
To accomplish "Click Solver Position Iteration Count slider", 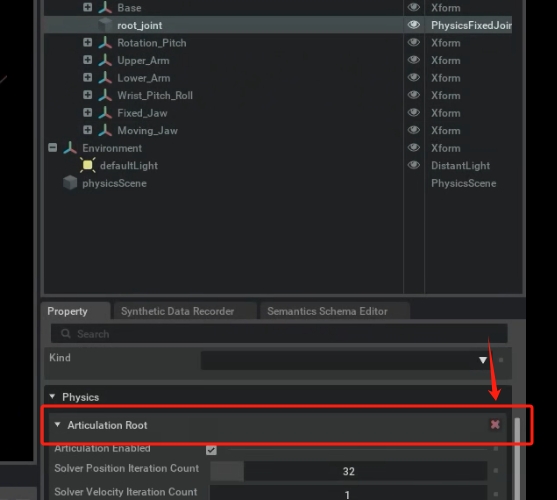I will (348, 471).
